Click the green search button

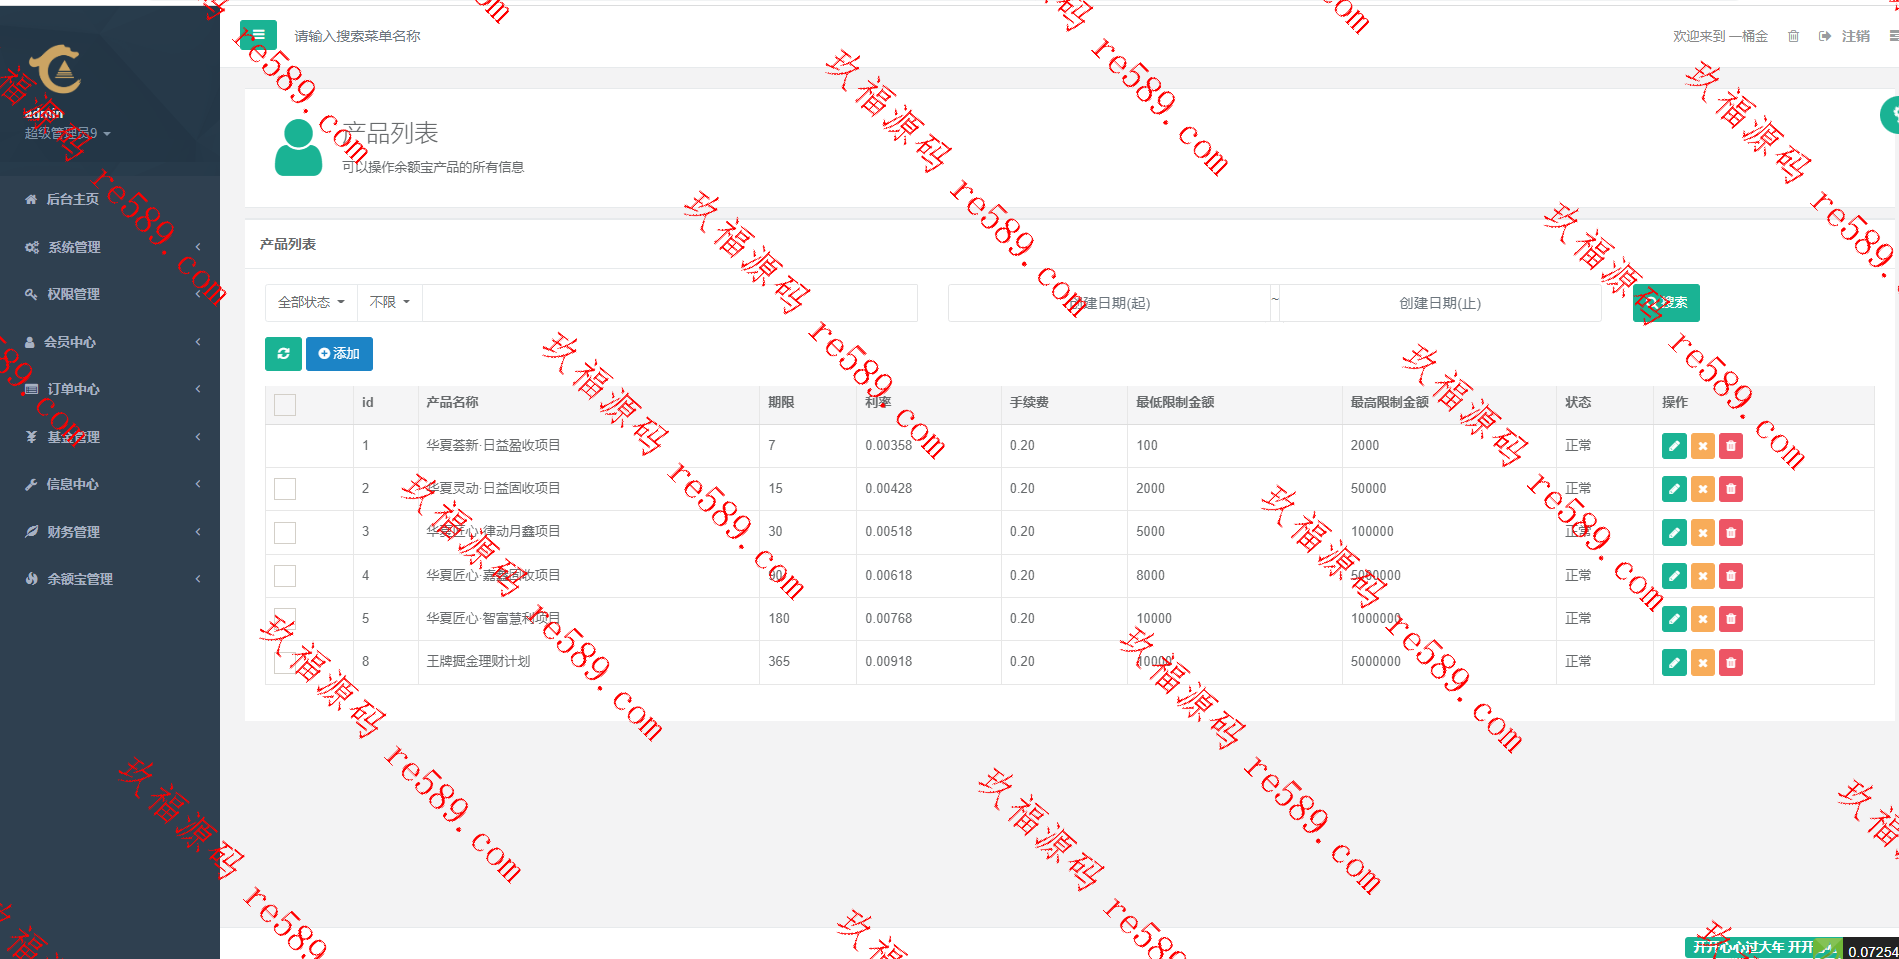[1666, 303]
